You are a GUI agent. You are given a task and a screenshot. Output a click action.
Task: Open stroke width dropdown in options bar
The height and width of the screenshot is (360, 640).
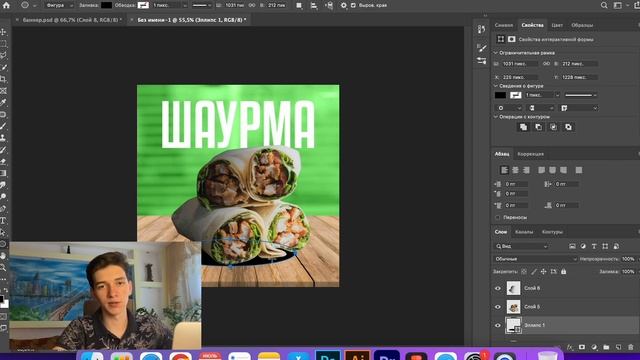point(185,5)
